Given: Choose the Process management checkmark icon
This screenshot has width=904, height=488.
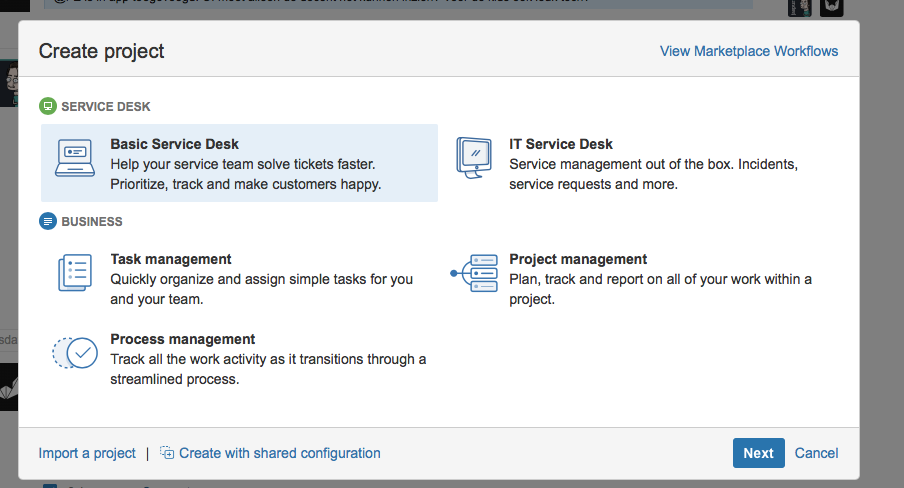Looking at the screenshot, I should pos(75,353).
